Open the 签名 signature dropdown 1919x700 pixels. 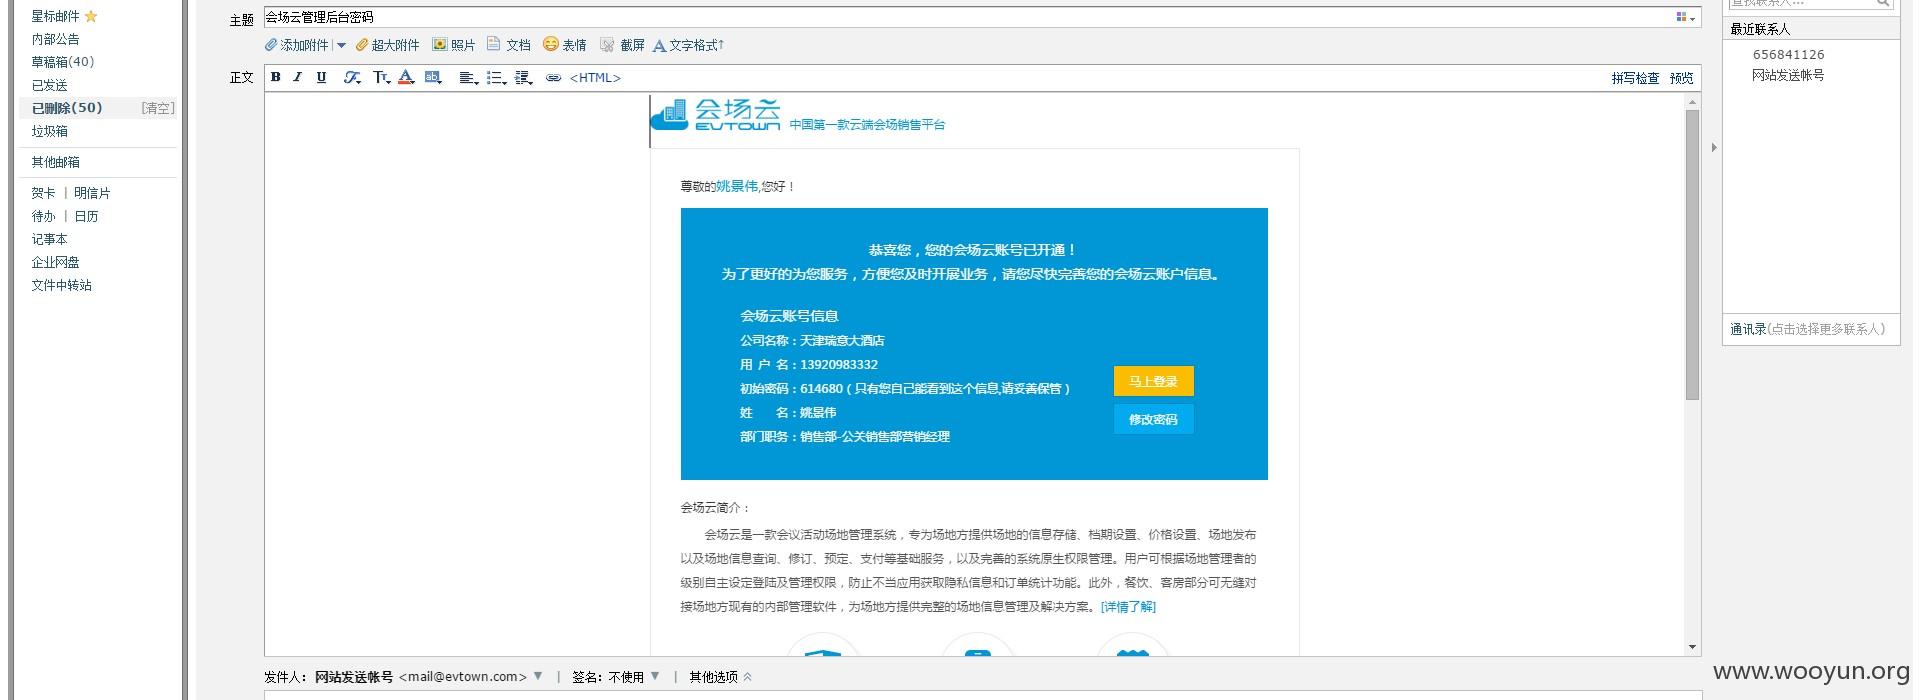pyautogui.click(x=655, y=676)
